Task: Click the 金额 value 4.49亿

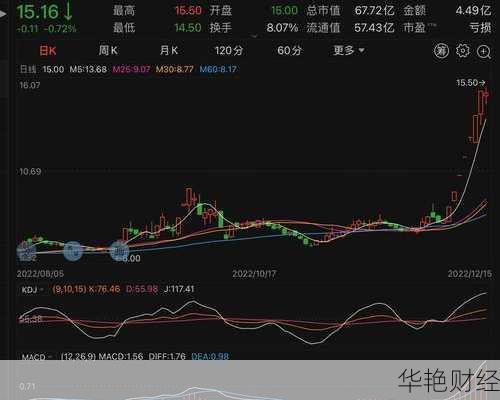Action: pyautogui.click(x=474, y=11)
